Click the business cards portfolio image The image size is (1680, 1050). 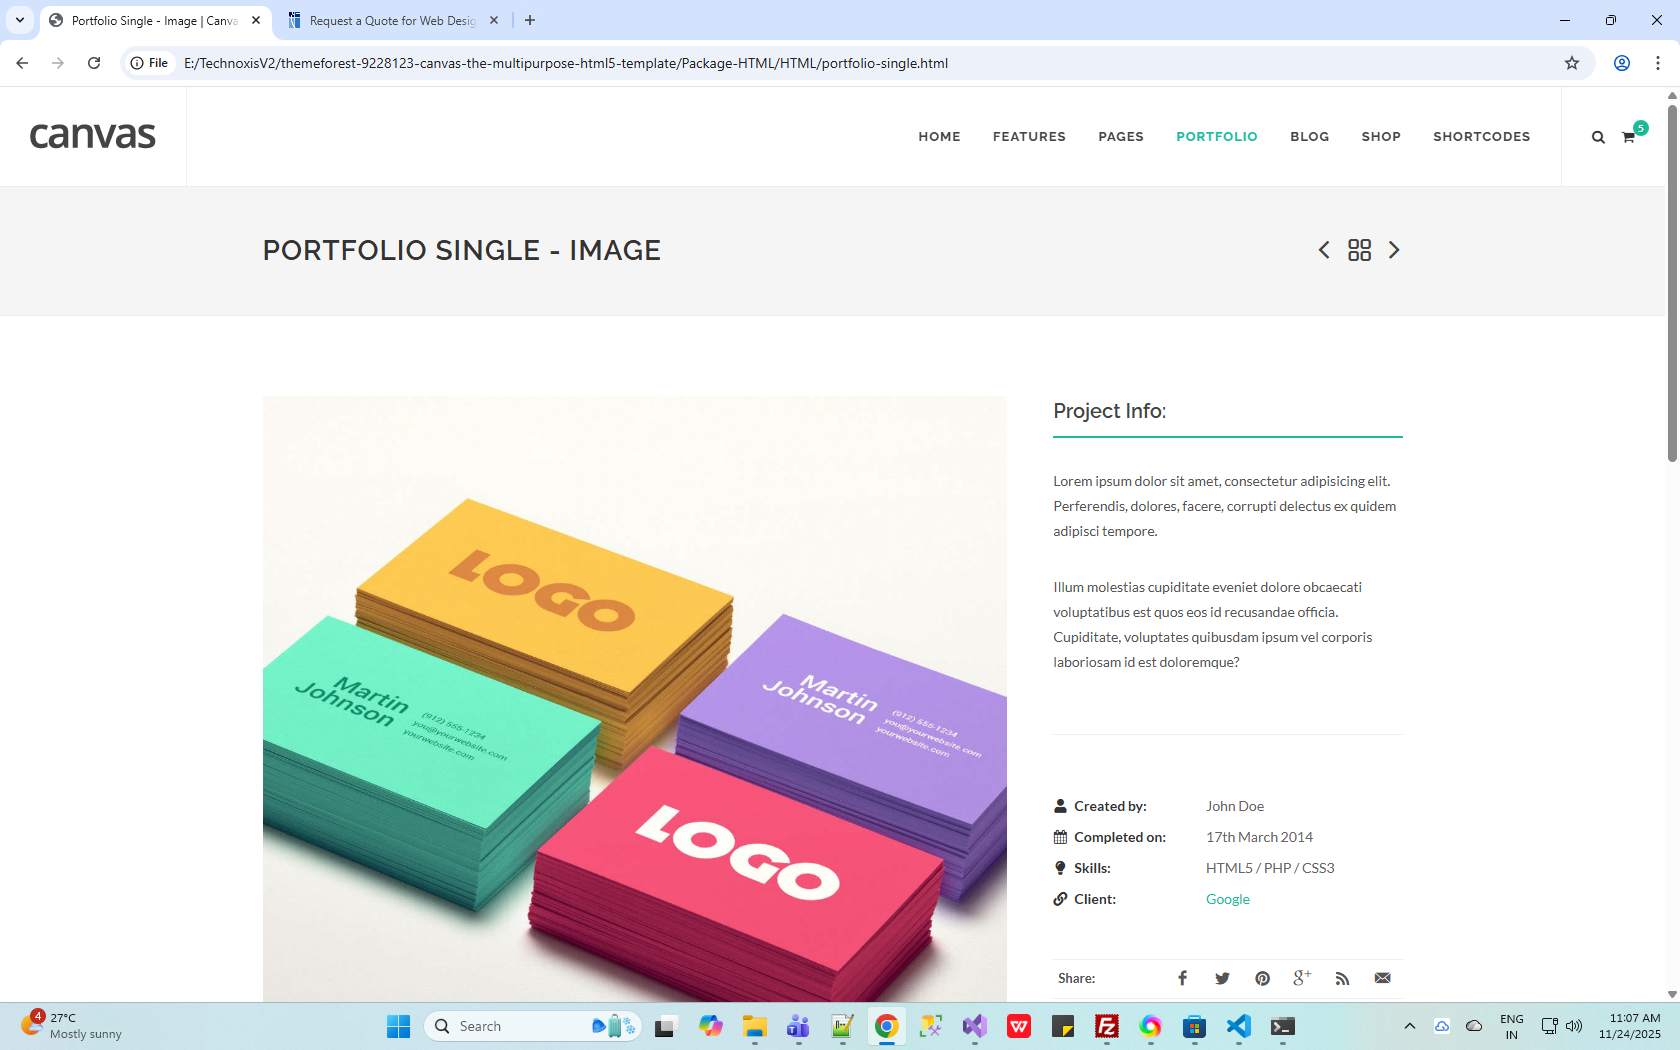pyautogui.click(x=634, y=700)
